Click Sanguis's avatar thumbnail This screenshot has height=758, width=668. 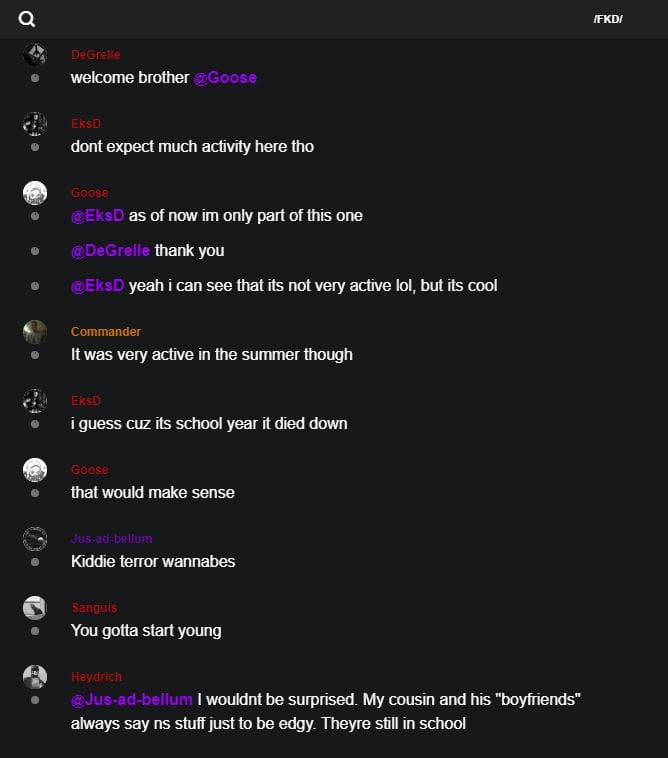35,608
